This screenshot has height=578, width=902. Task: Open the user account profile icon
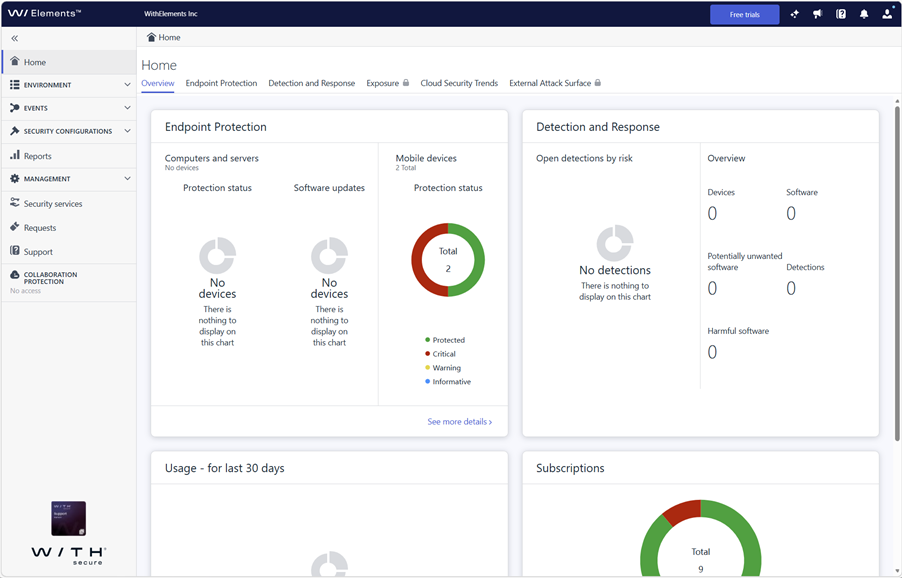[887, 14]
